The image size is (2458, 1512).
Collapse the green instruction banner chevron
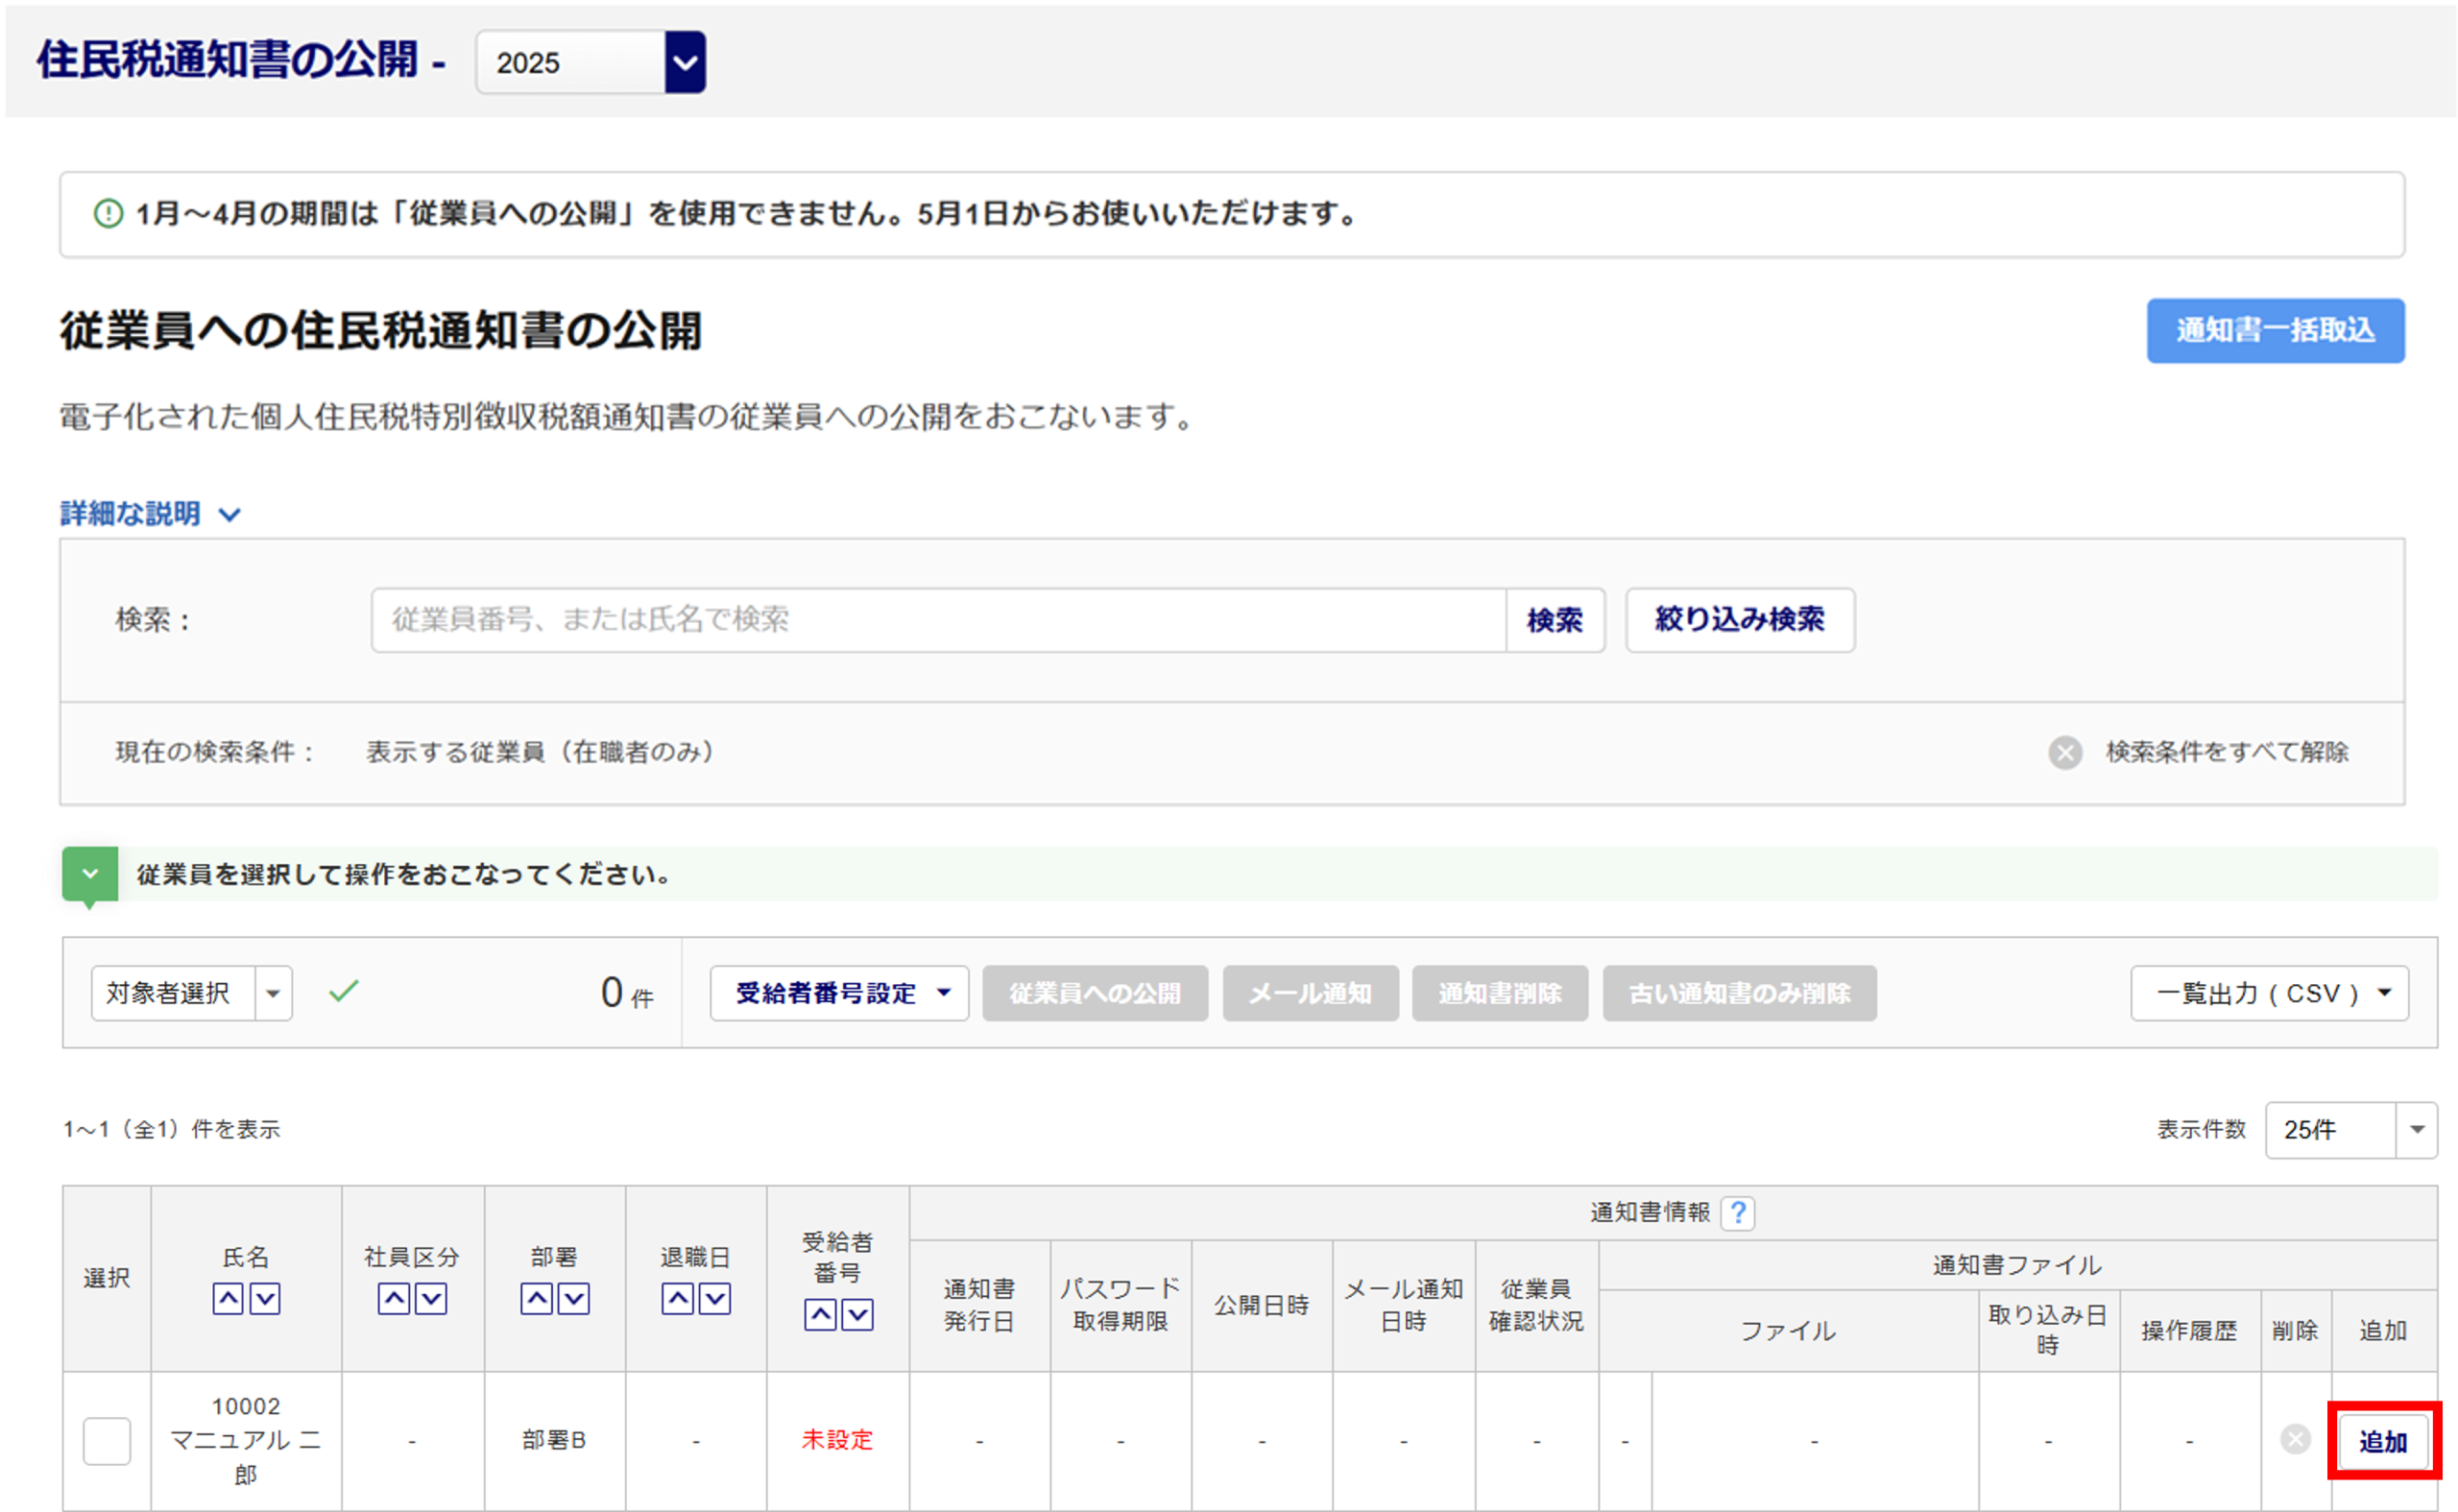point(90,874)
